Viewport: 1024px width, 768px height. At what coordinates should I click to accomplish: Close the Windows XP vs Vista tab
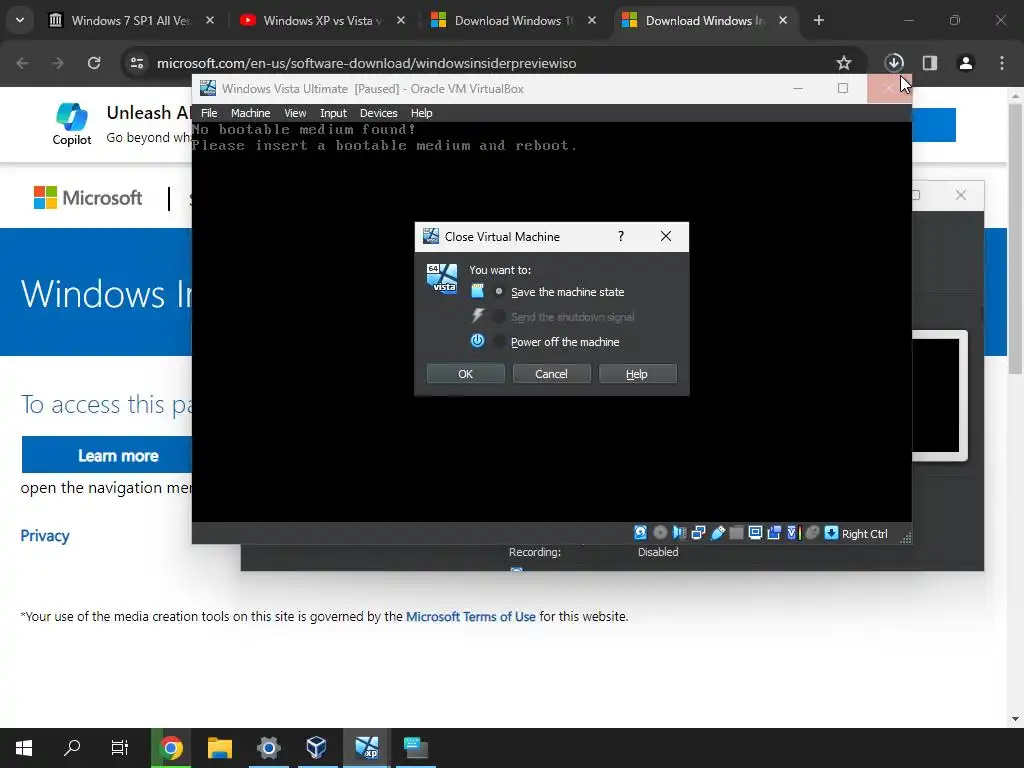[x=401, y=20]
